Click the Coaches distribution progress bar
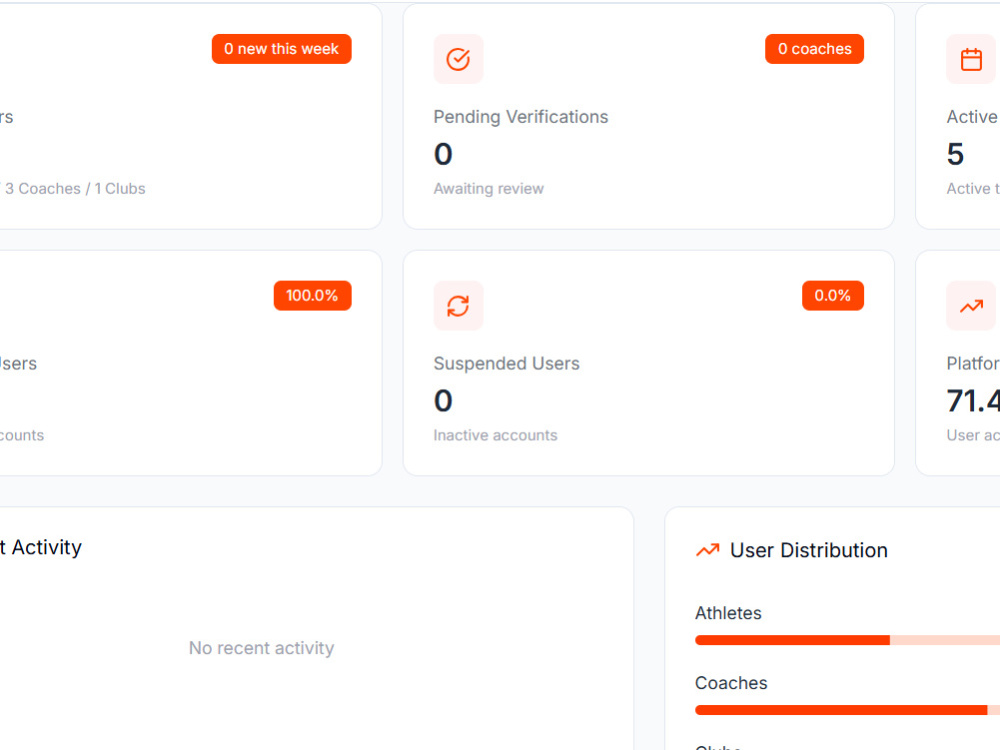This screenshot has width=1000, height=750. (x=848, y=710)
